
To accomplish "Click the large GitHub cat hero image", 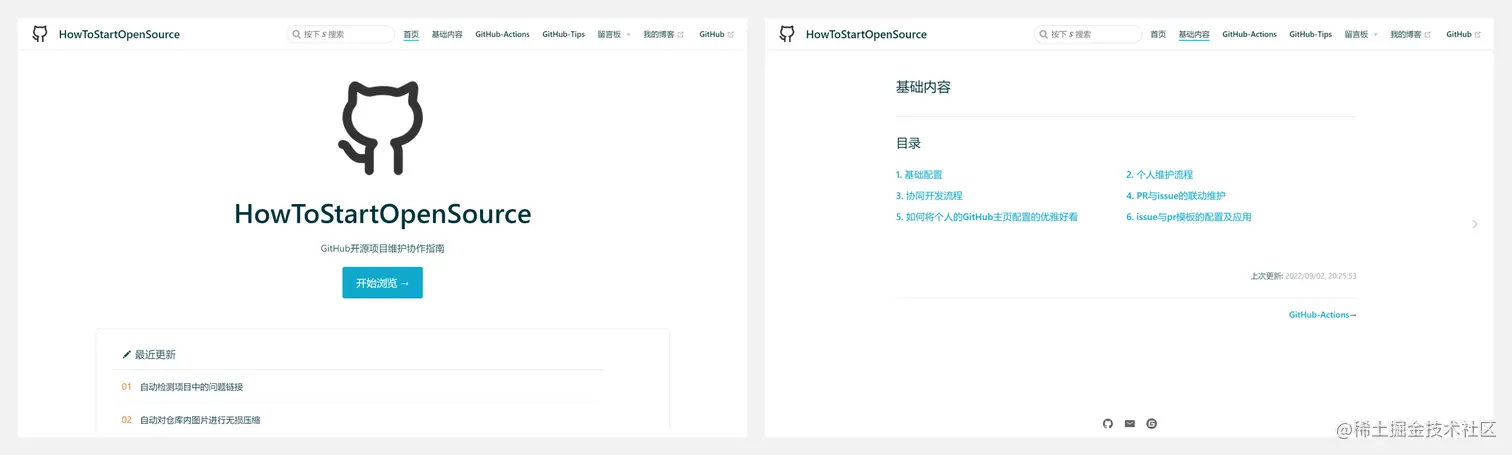I will (382, 127).
